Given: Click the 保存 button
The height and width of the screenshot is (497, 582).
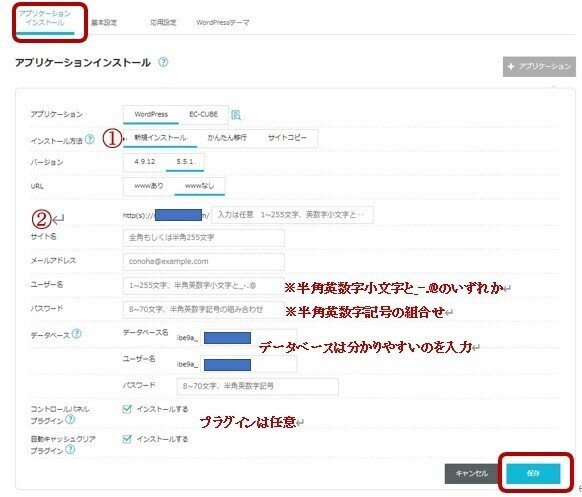Looking at the screenshot, I should point(533,474).
